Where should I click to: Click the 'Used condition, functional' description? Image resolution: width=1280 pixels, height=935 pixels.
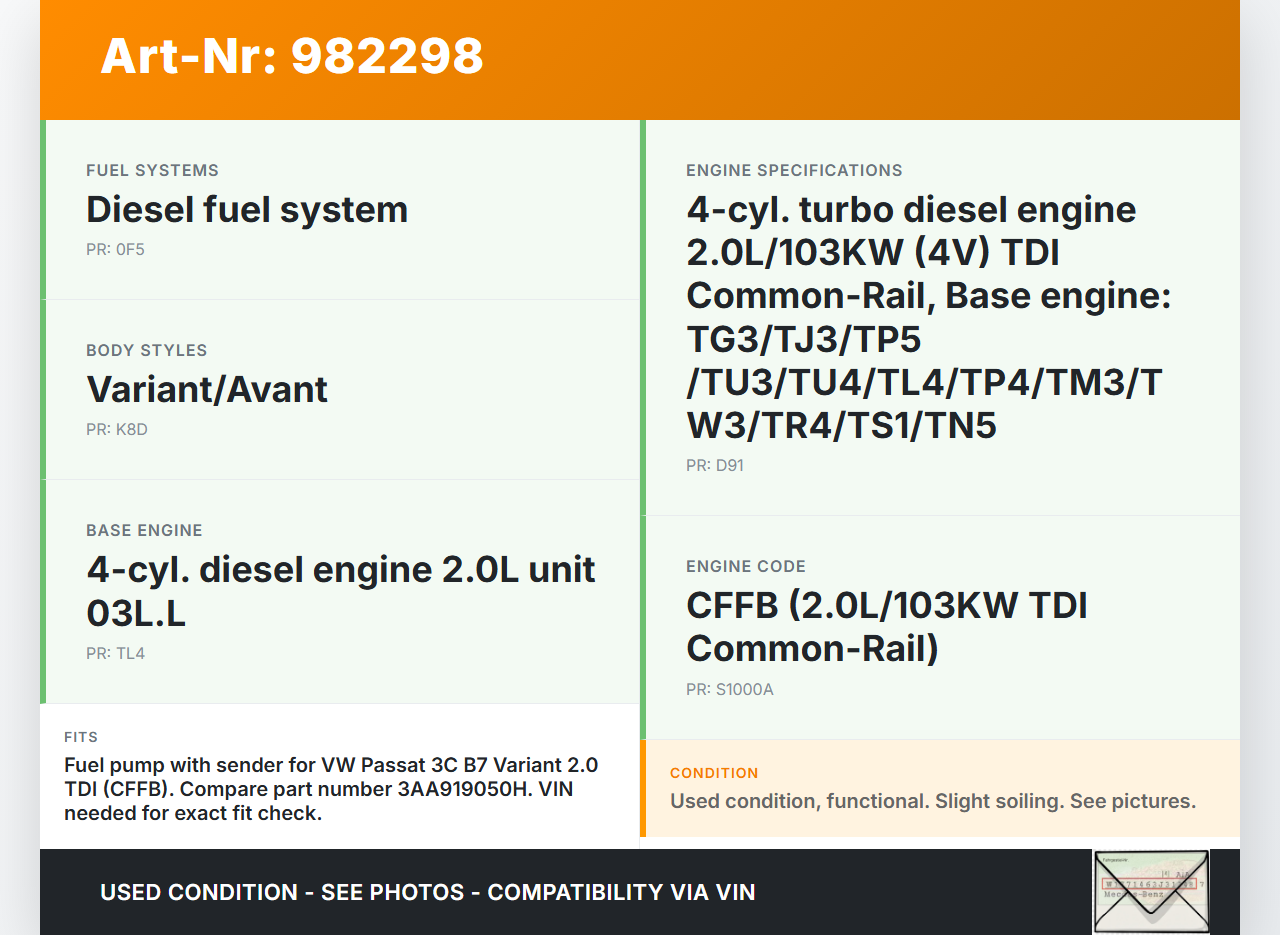(x=932, y=801)
